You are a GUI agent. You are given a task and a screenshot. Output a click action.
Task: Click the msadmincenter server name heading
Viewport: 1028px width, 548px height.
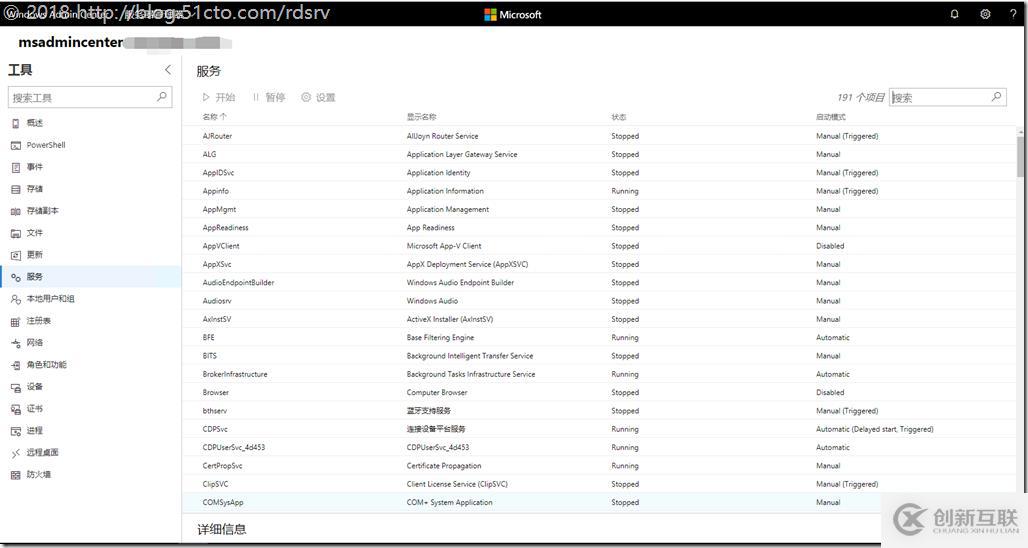(x=71, y=43)
